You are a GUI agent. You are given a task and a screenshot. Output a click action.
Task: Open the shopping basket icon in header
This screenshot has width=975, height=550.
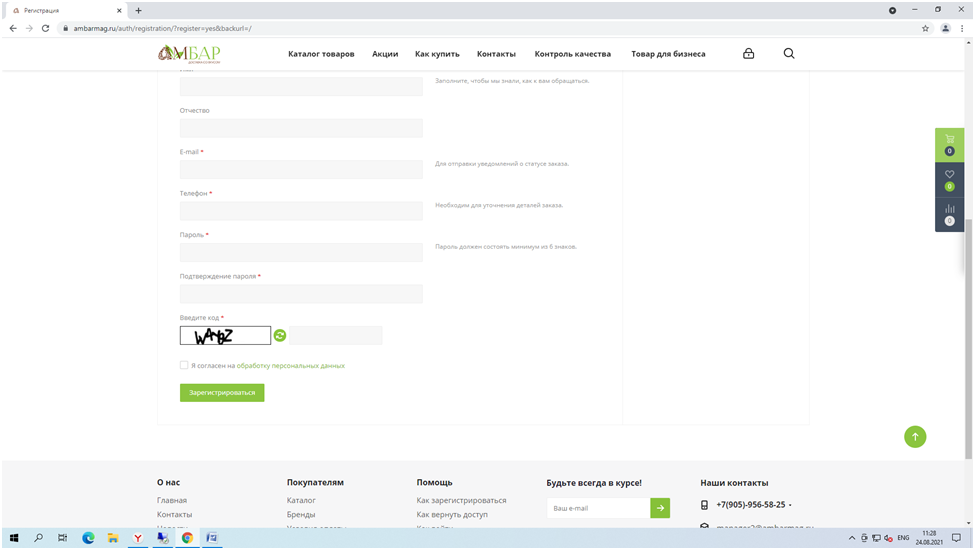tap(748, 54)
